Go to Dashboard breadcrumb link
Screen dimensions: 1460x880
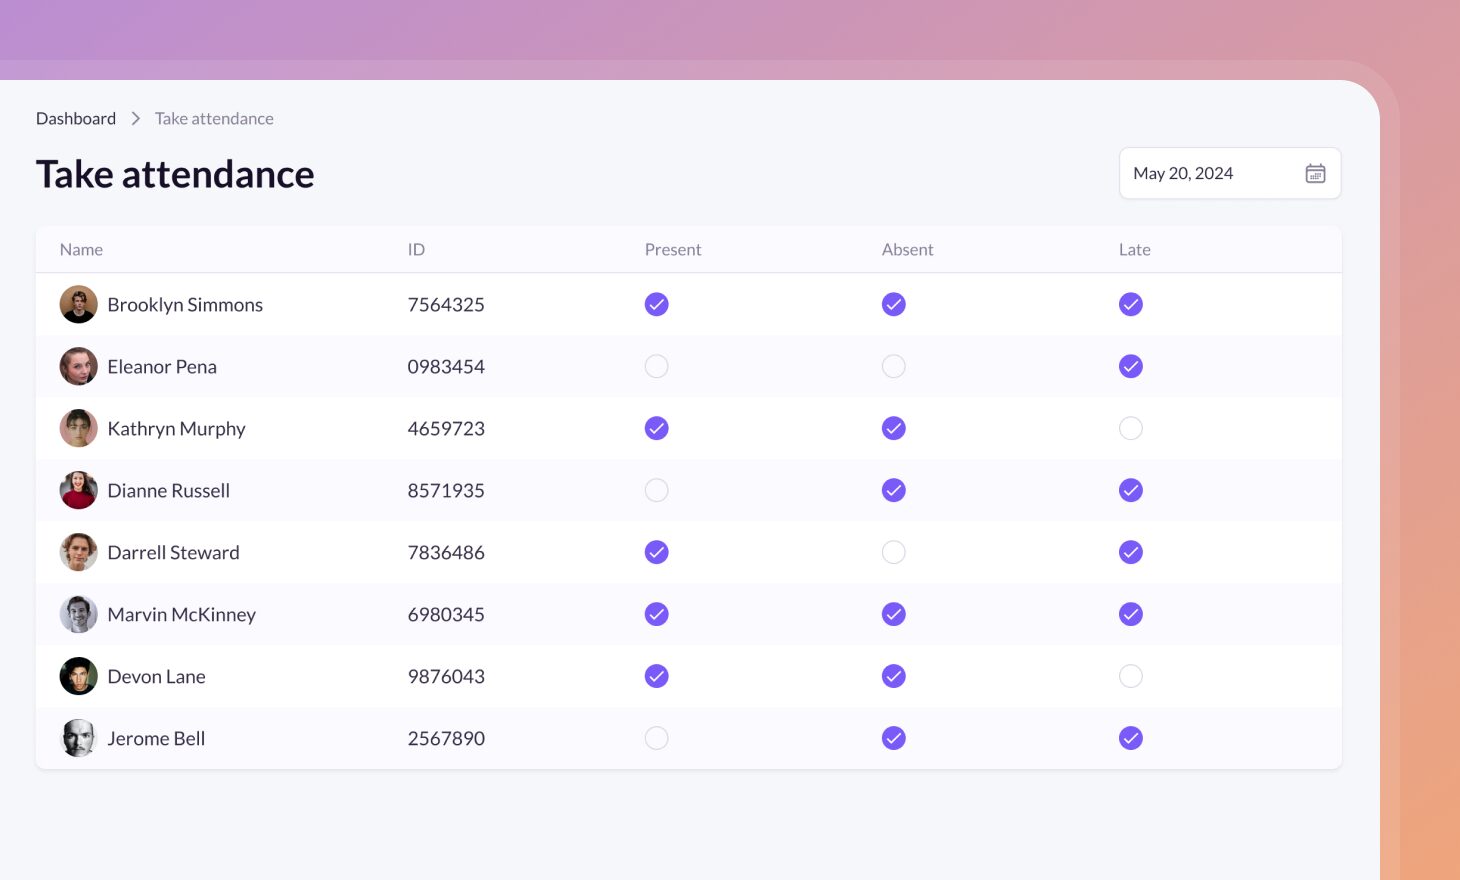point(76,119)
